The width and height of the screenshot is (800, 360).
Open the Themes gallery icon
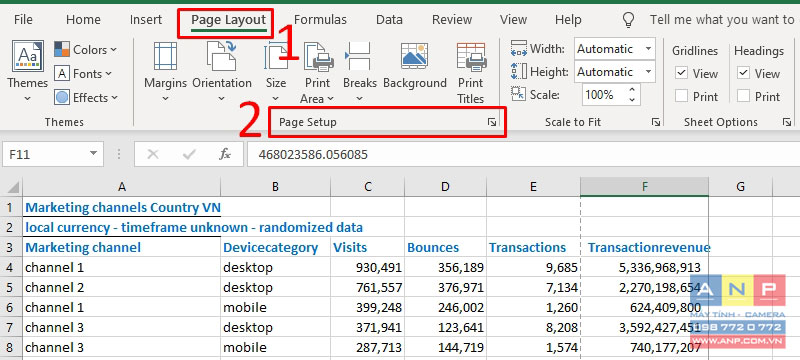[28, 56]
